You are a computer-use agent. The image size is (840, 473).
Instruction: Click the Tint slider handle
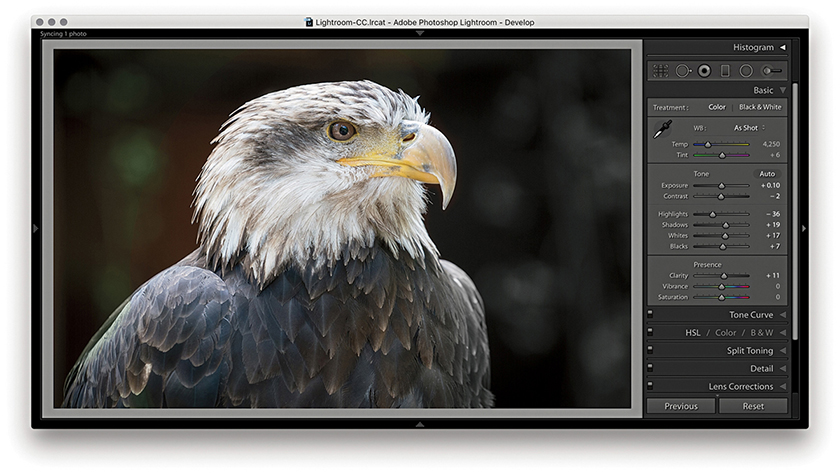pyautogui.click(x=722, y=155)
